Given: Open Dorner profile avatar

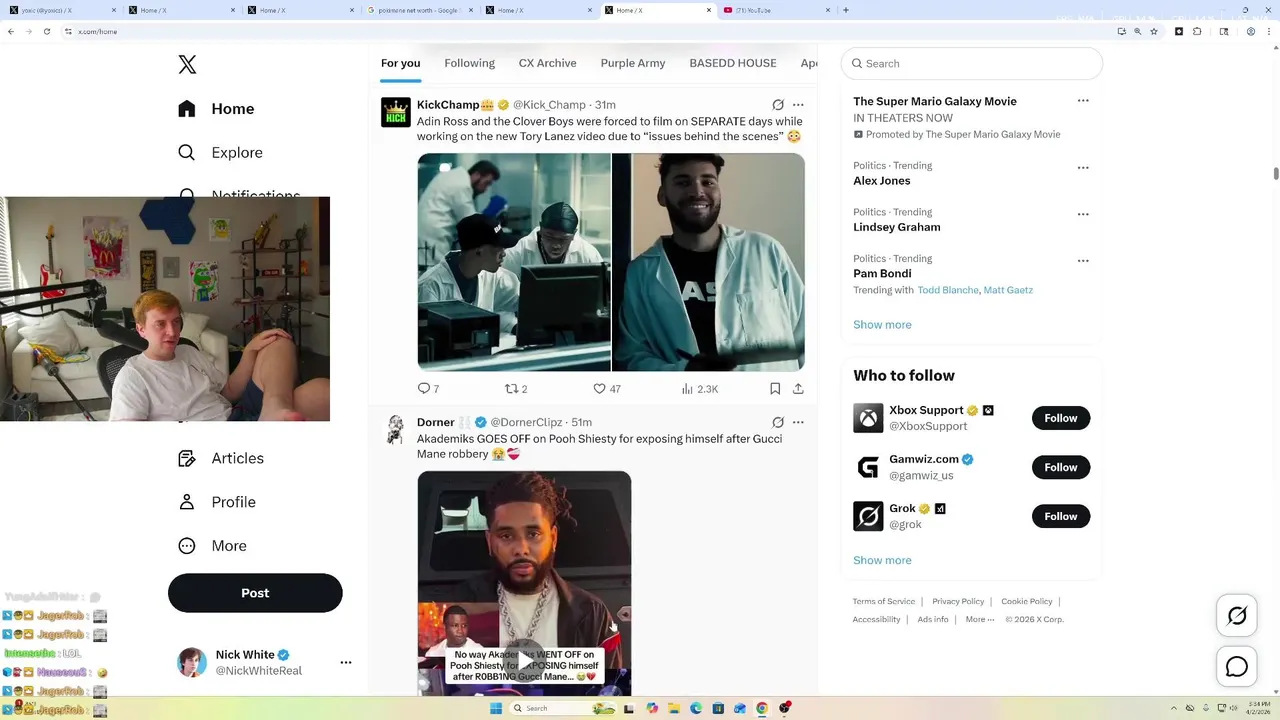Looking at the screenshot, I should (x=396, y=430).
